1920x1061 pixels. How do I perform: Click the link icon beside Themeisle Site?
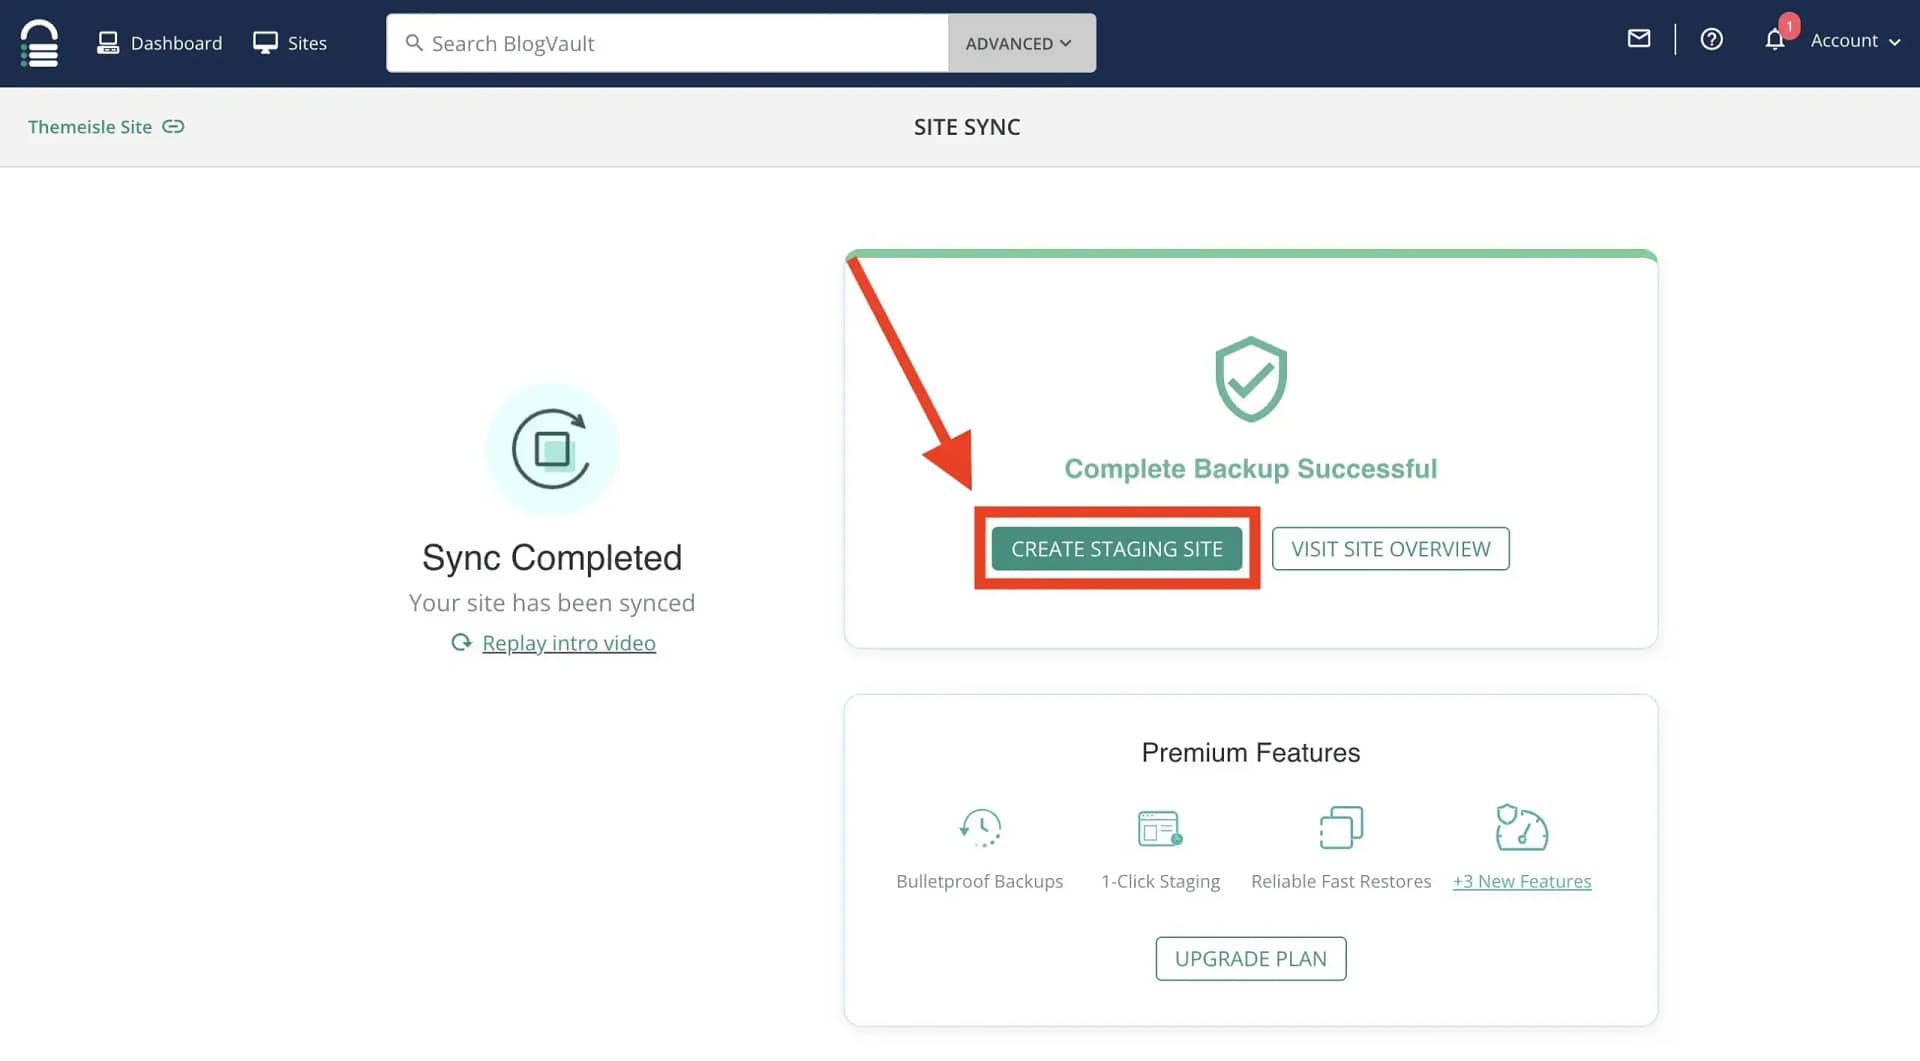point(173,127)
